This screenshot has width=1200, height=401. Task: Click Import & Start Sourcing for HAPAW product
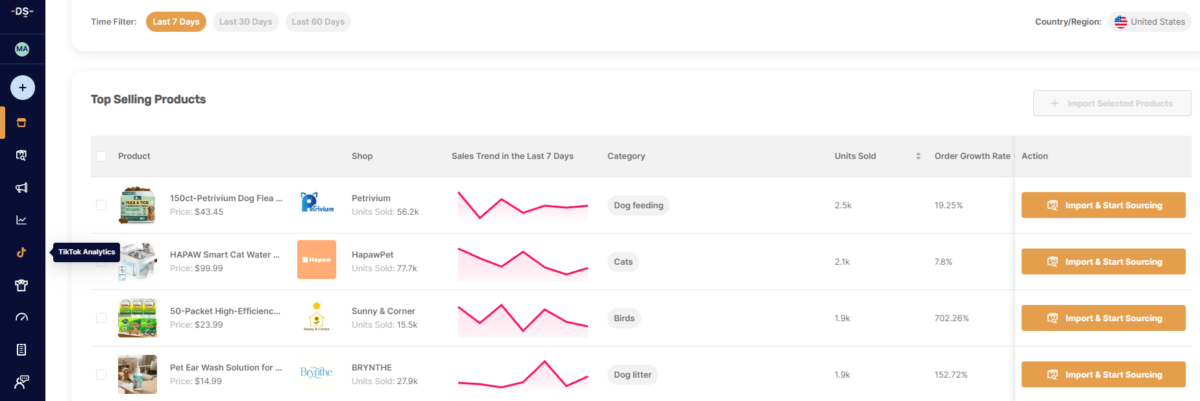click(1106, 262)
